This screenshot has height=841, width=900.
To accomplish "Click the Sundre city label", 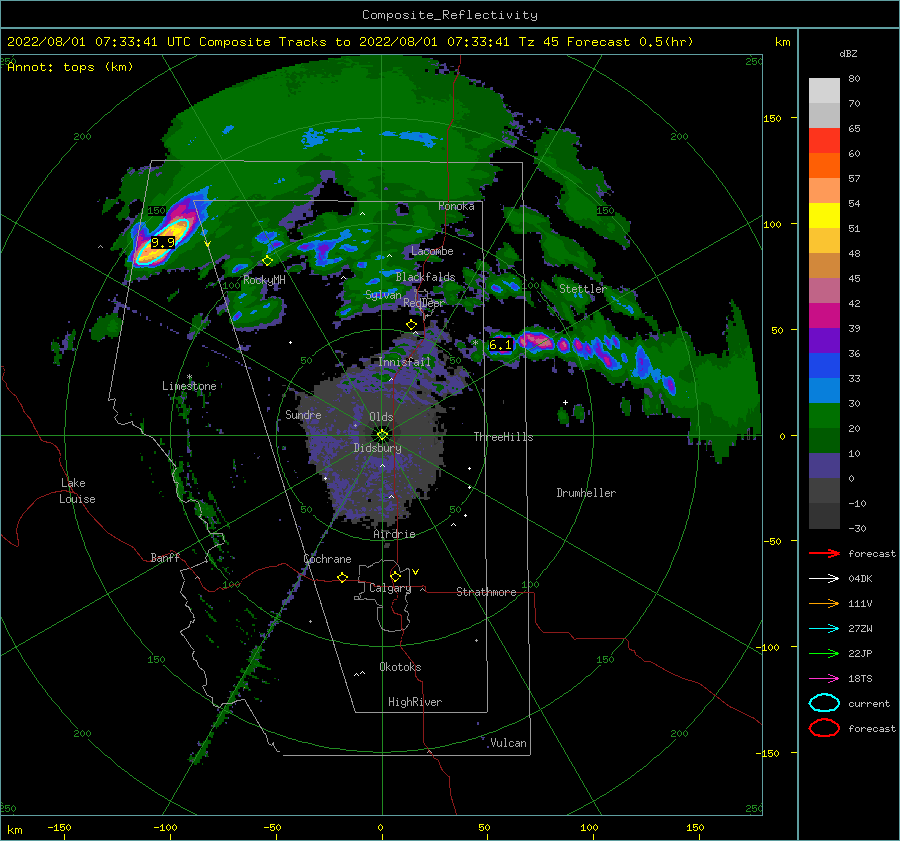I will [x=303, y=414].
